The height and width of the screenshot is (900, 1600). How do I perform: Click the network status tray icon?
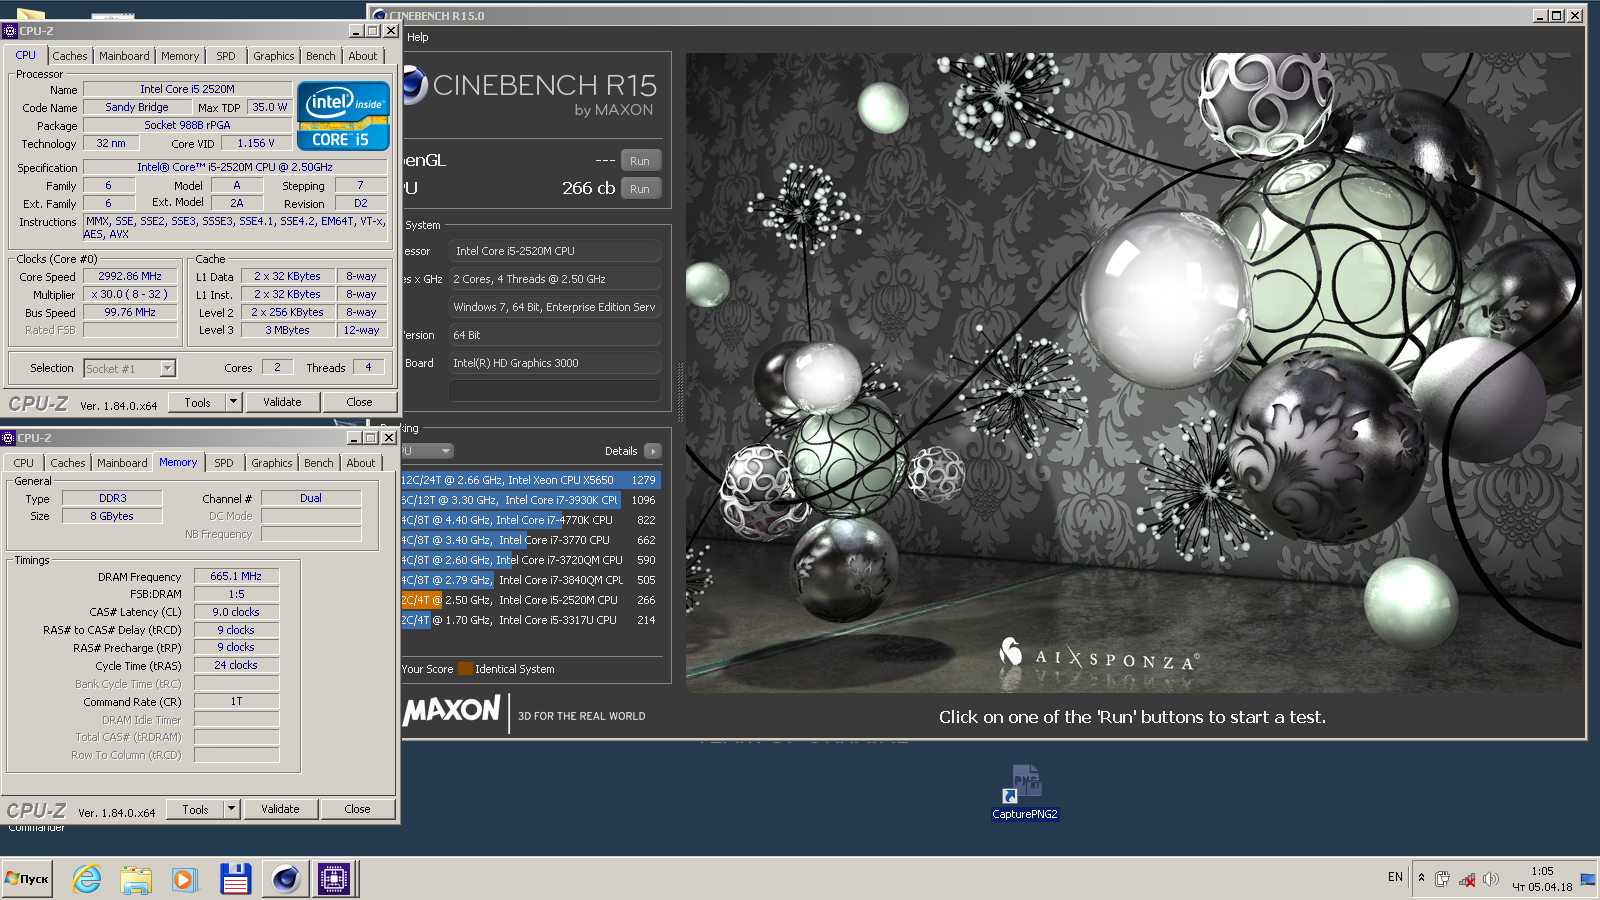(1467, 879)
